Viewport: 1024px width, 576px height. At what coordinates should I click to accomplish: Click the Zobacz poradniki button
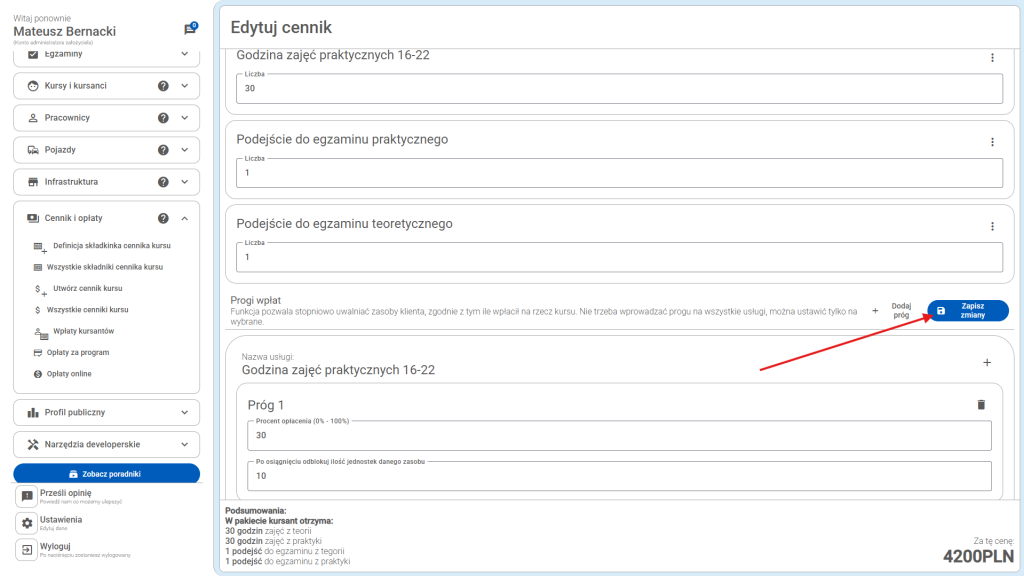point(106,473)
